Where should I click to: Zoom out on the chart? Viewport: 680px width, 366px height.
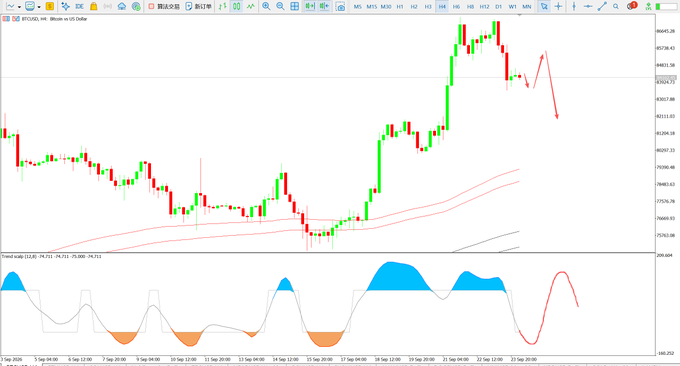(x=281, y=7)
